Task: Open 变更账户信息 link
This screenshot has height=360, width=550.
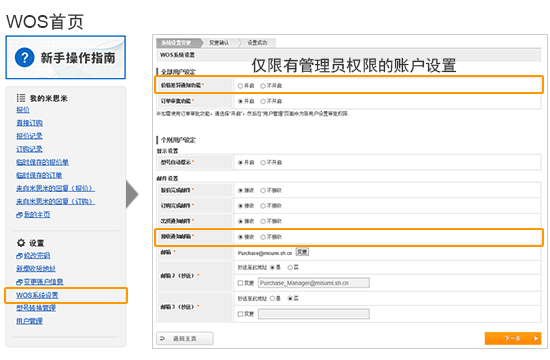Action: pos(43,281)
